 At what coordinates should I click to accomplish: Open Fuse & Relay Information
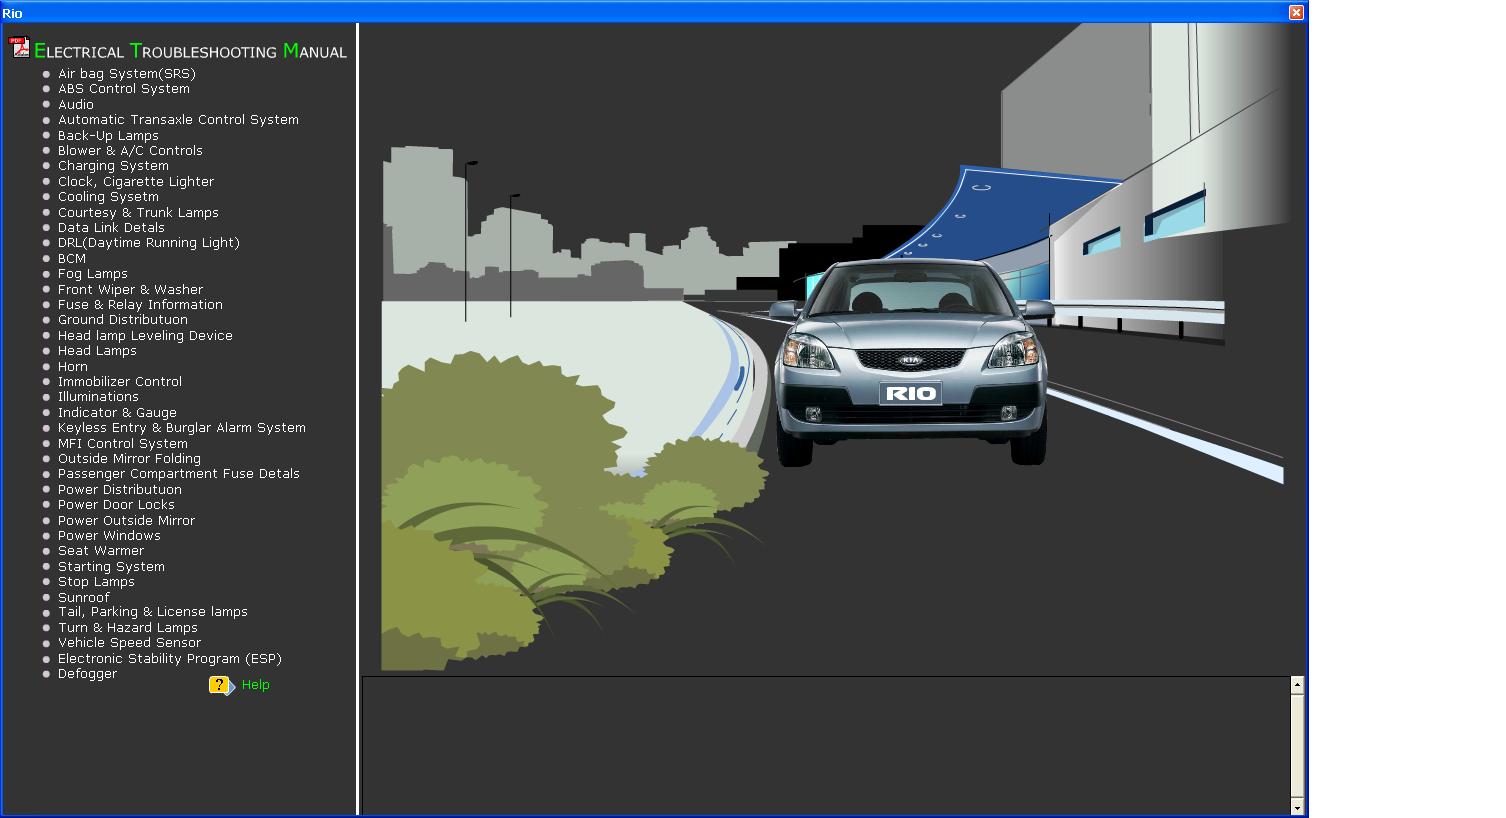[x=140, y=305]
